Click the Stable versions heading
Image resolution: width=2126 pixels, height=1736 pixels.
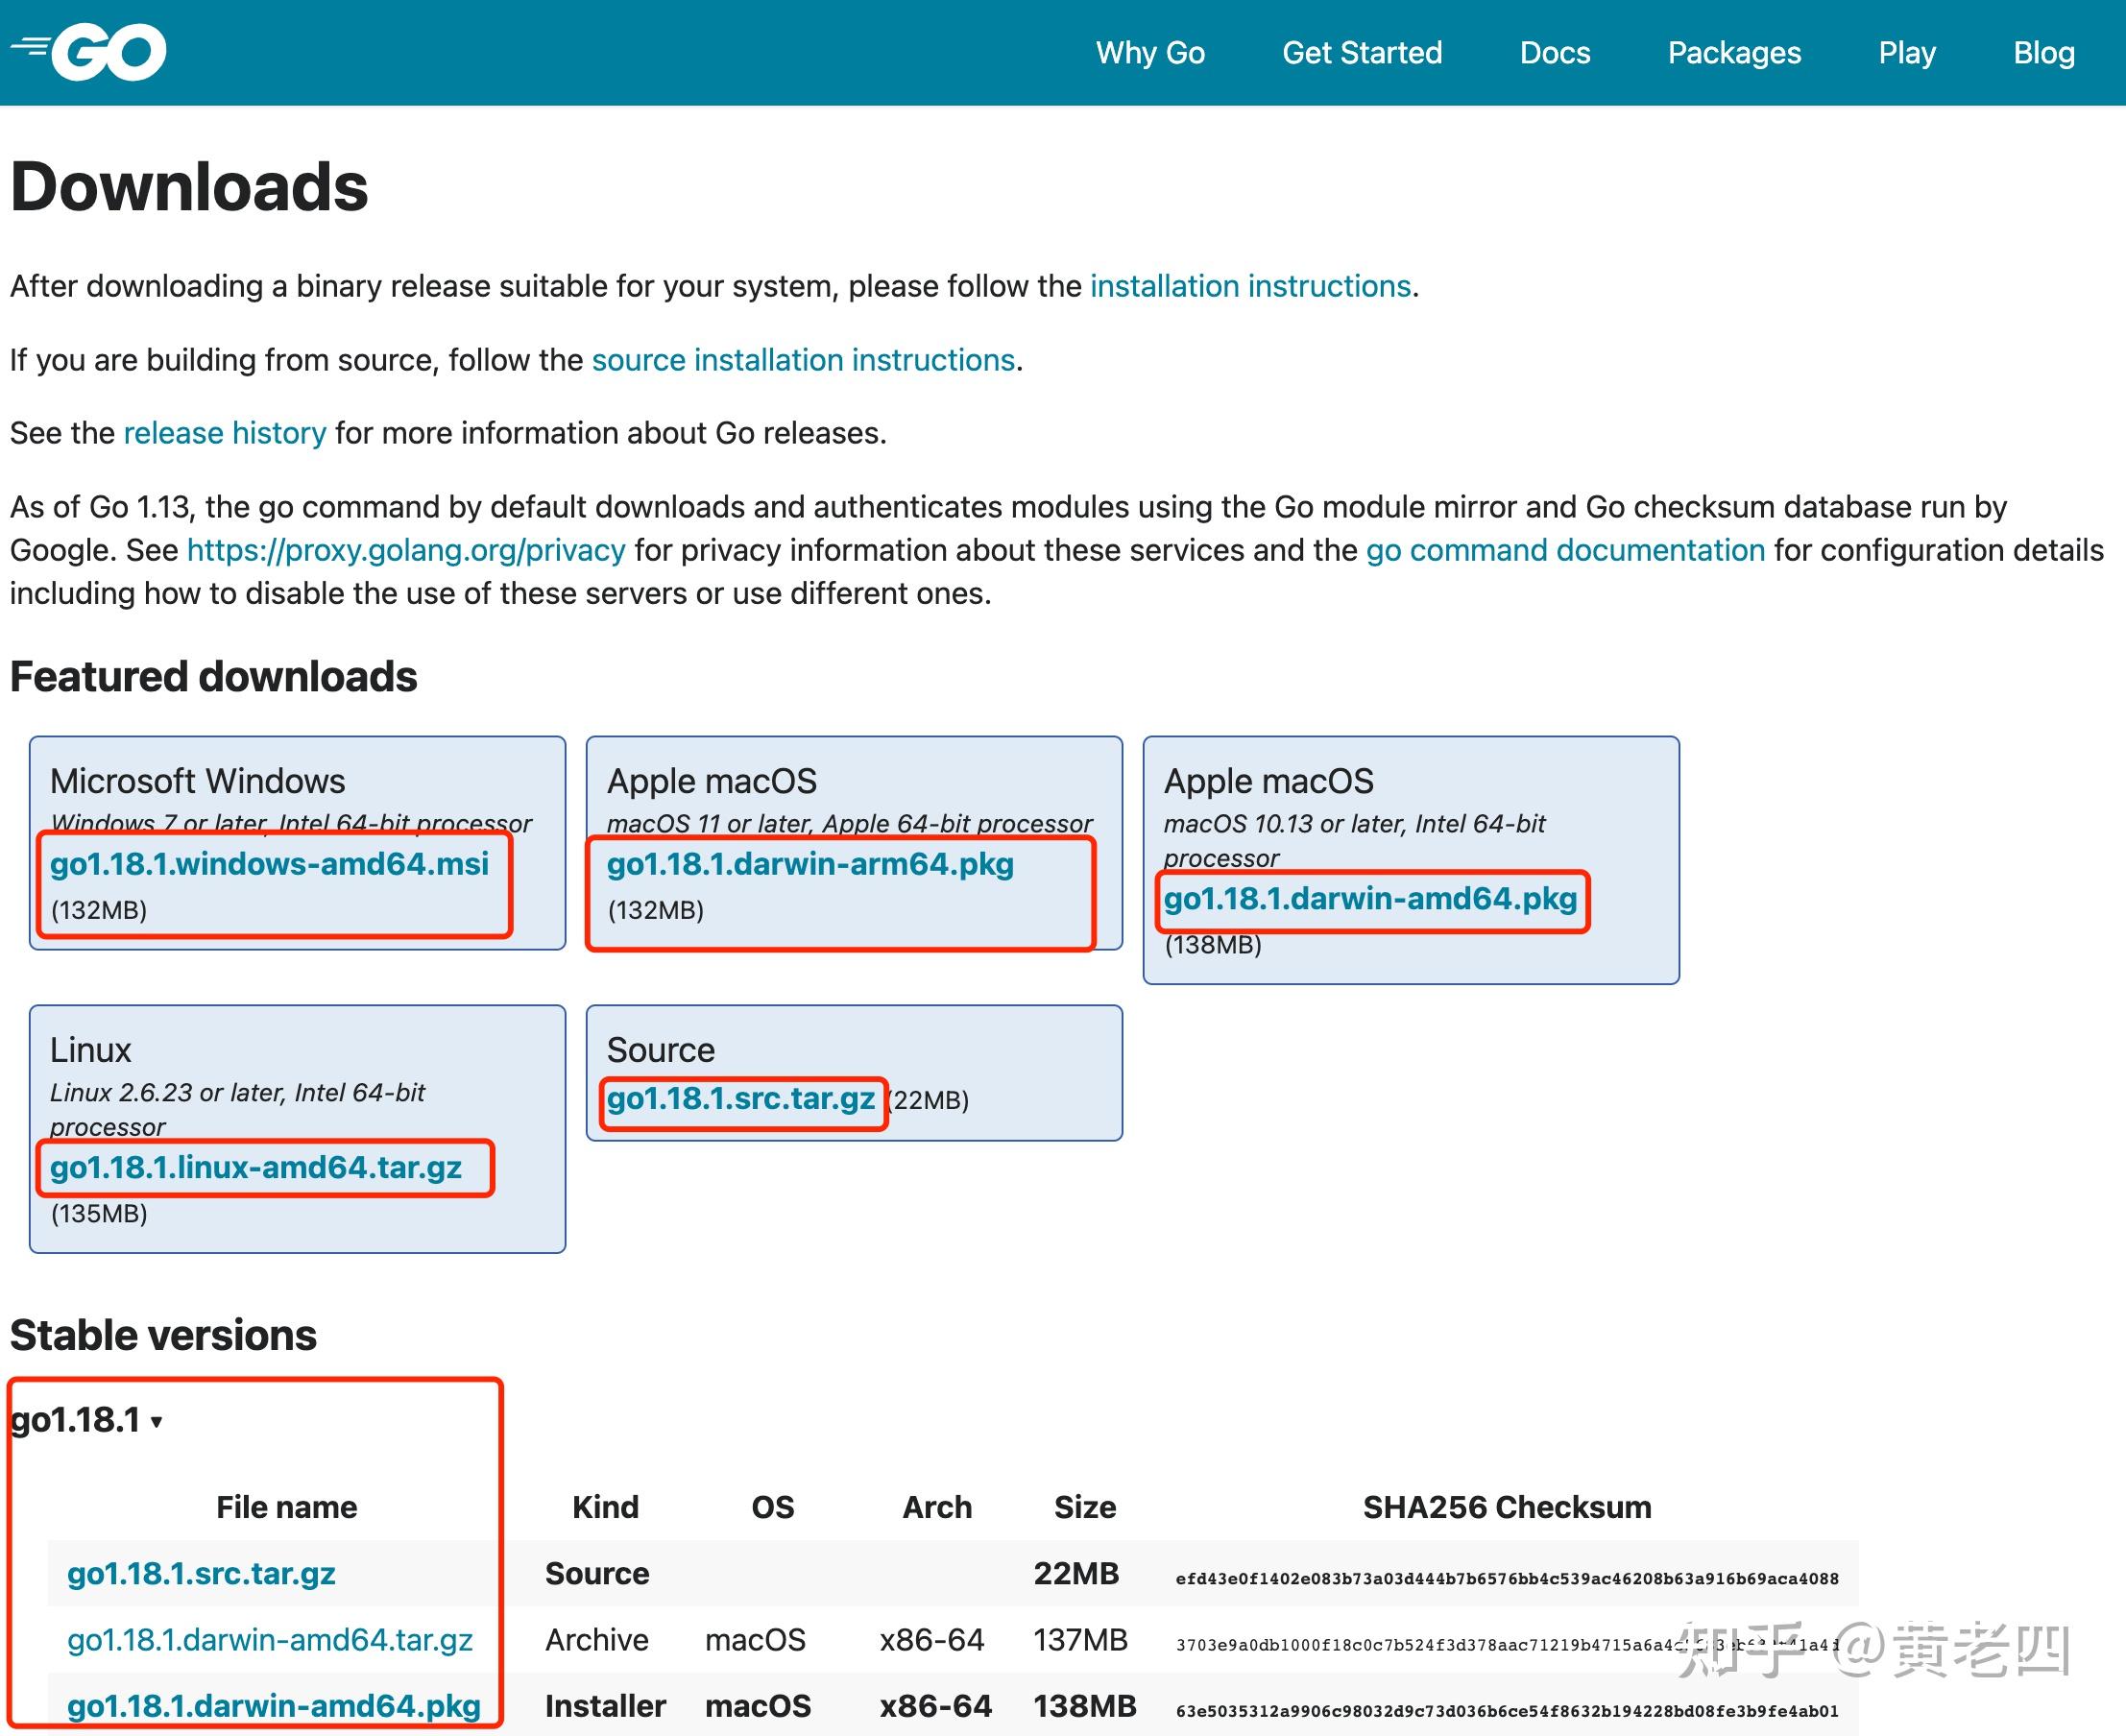[x=163, y=1336]
